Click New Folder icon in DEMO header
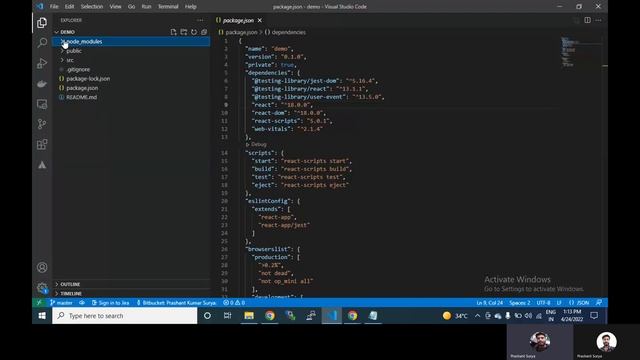The height and width of the screenshot is (360, 640). (x=184, y=32)
